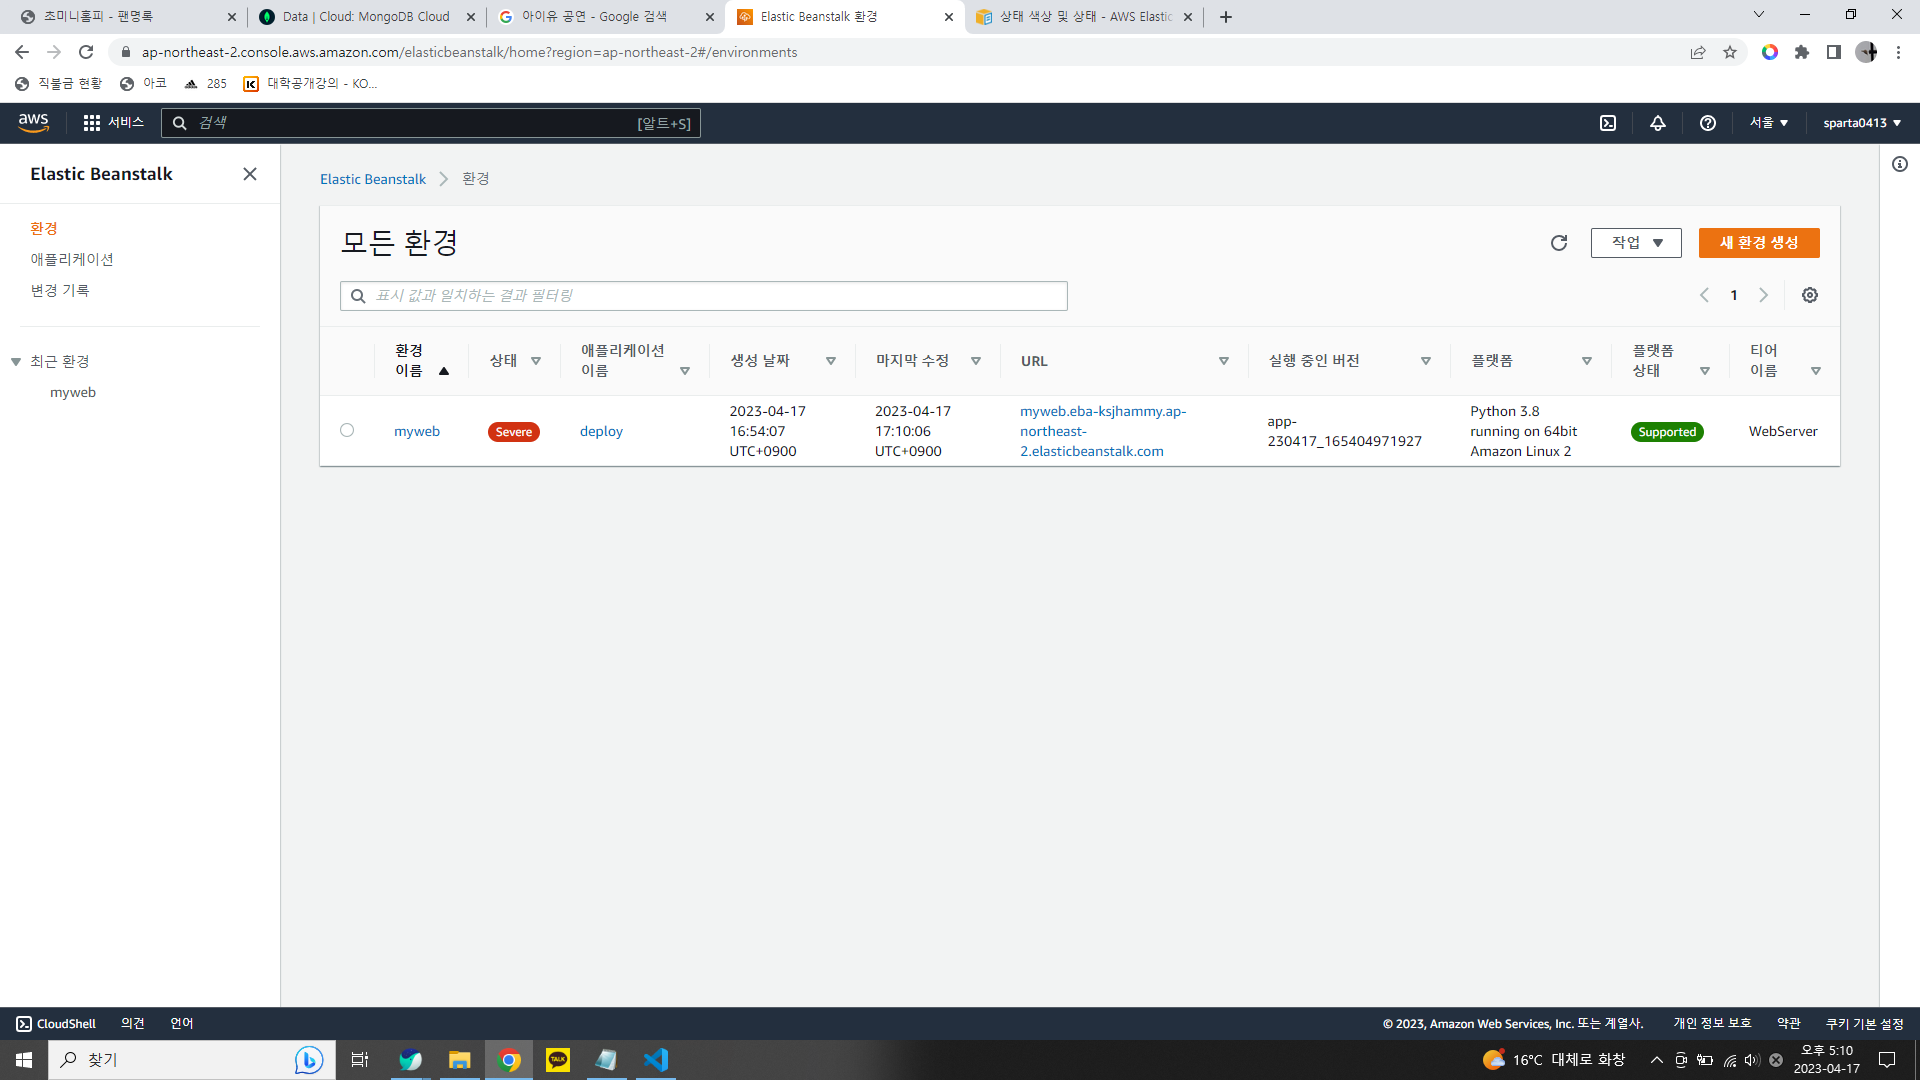Open the myweb elasticbeanstalk.com URL

[x=1103, y=431]
